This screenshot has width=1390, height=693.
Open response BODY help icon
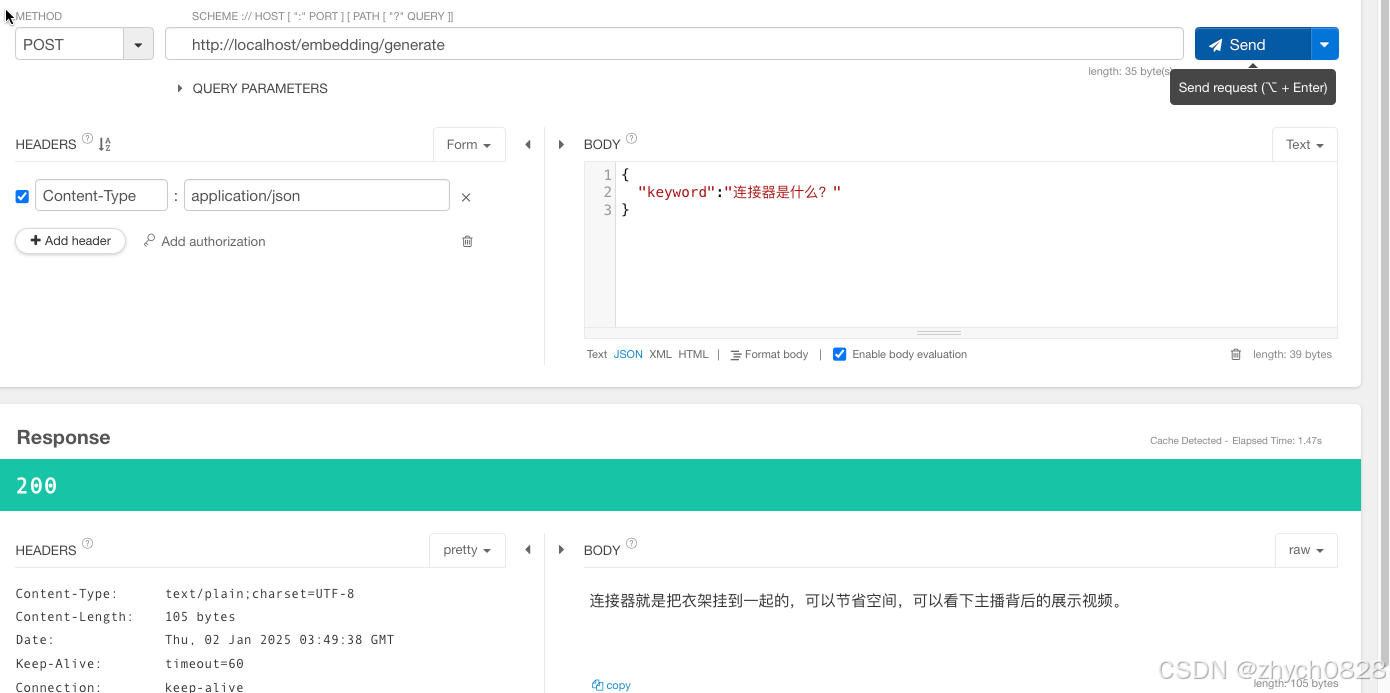click(631, 545)
